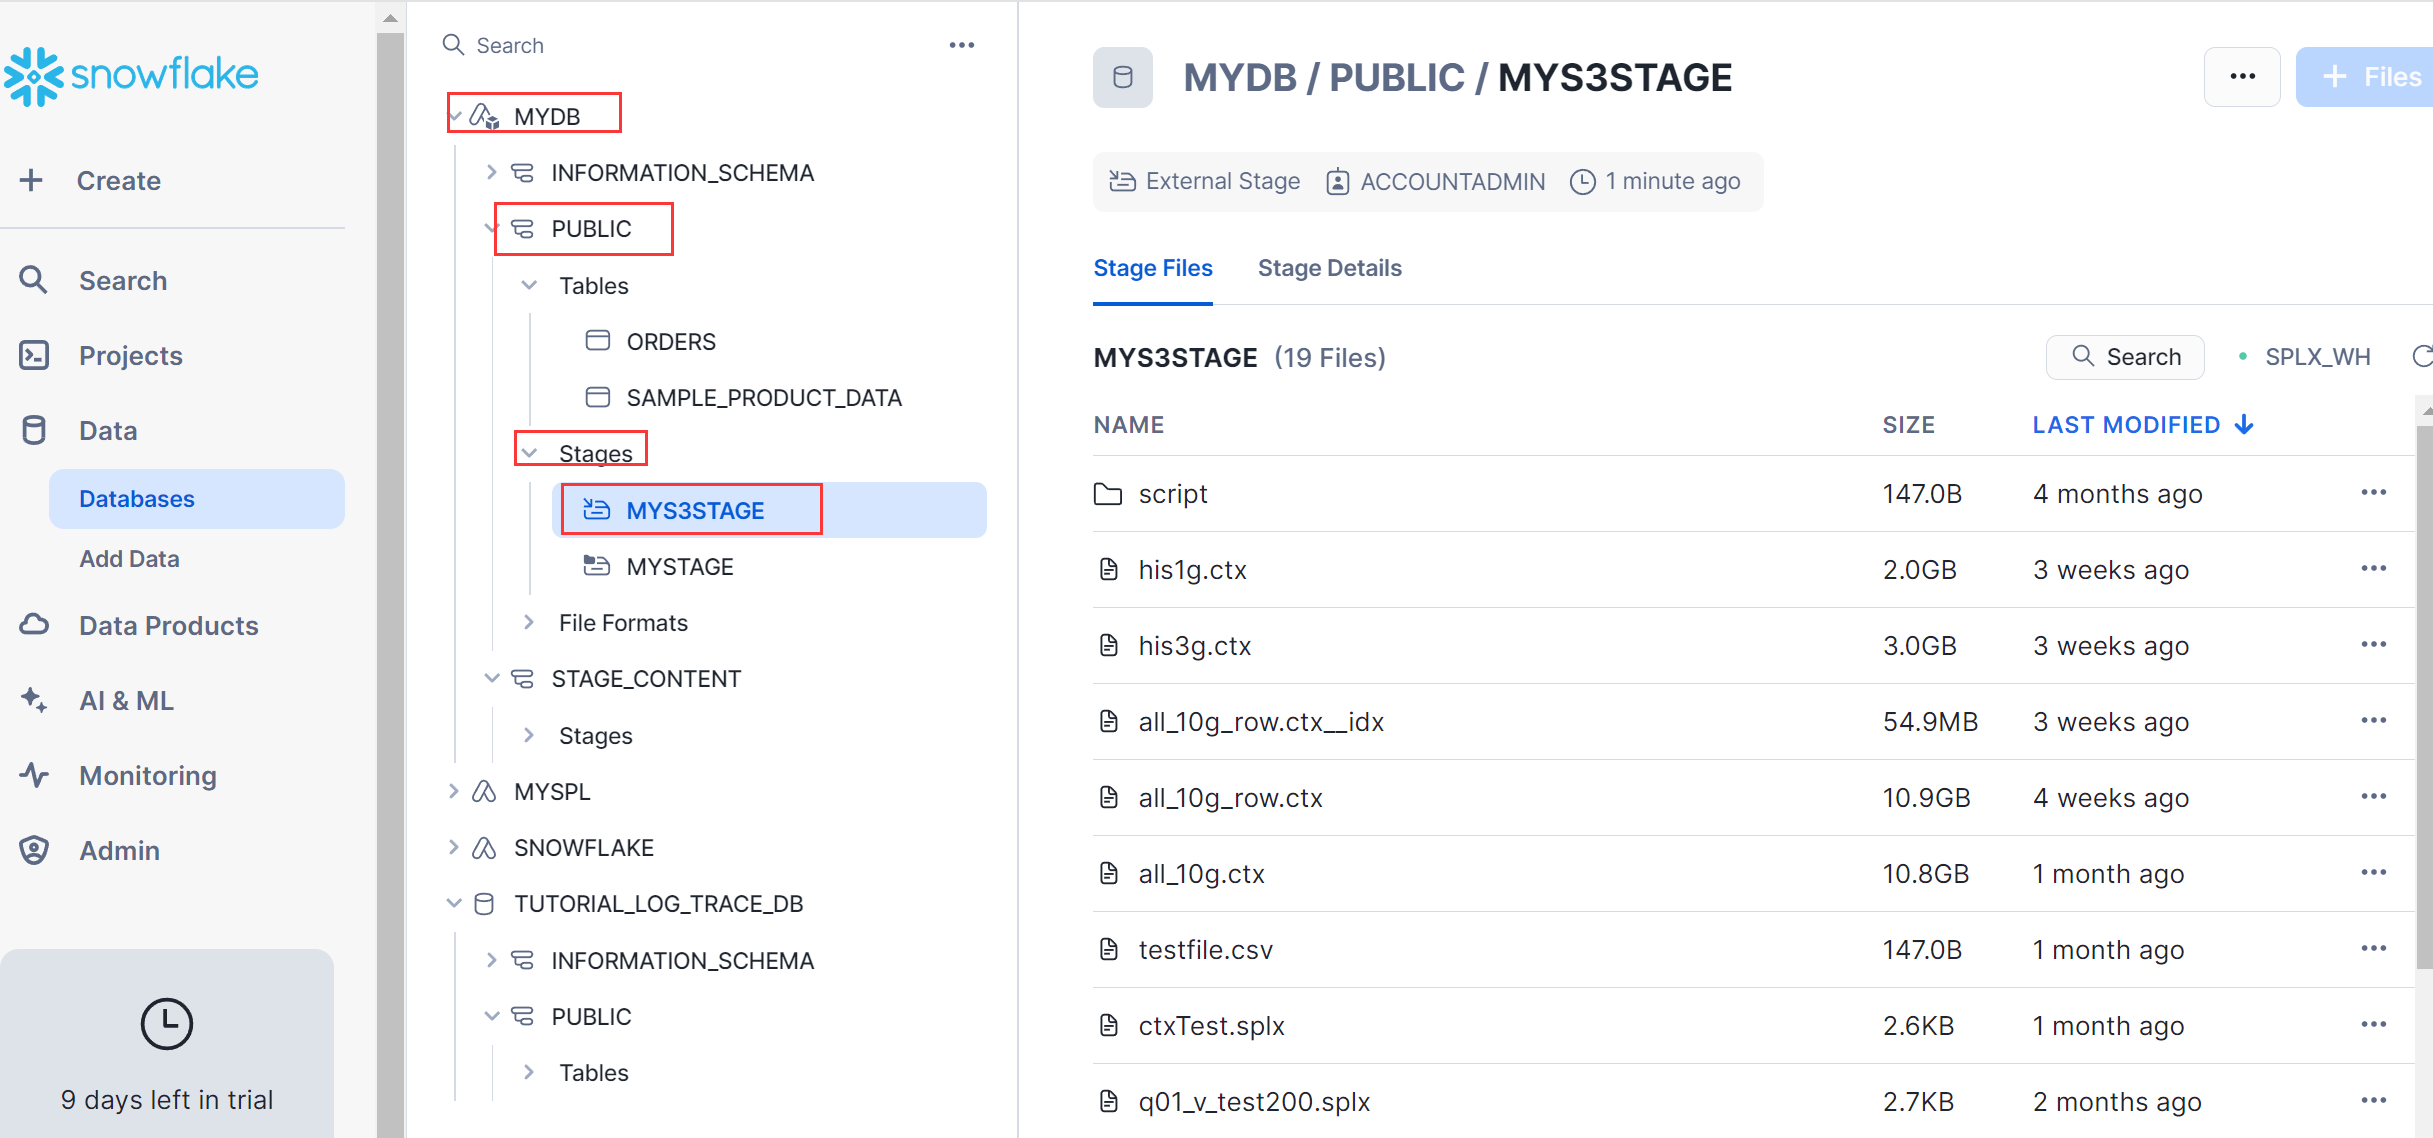Expand the MYSPL database
2433x1138 pixels.
tap(454, 792)
